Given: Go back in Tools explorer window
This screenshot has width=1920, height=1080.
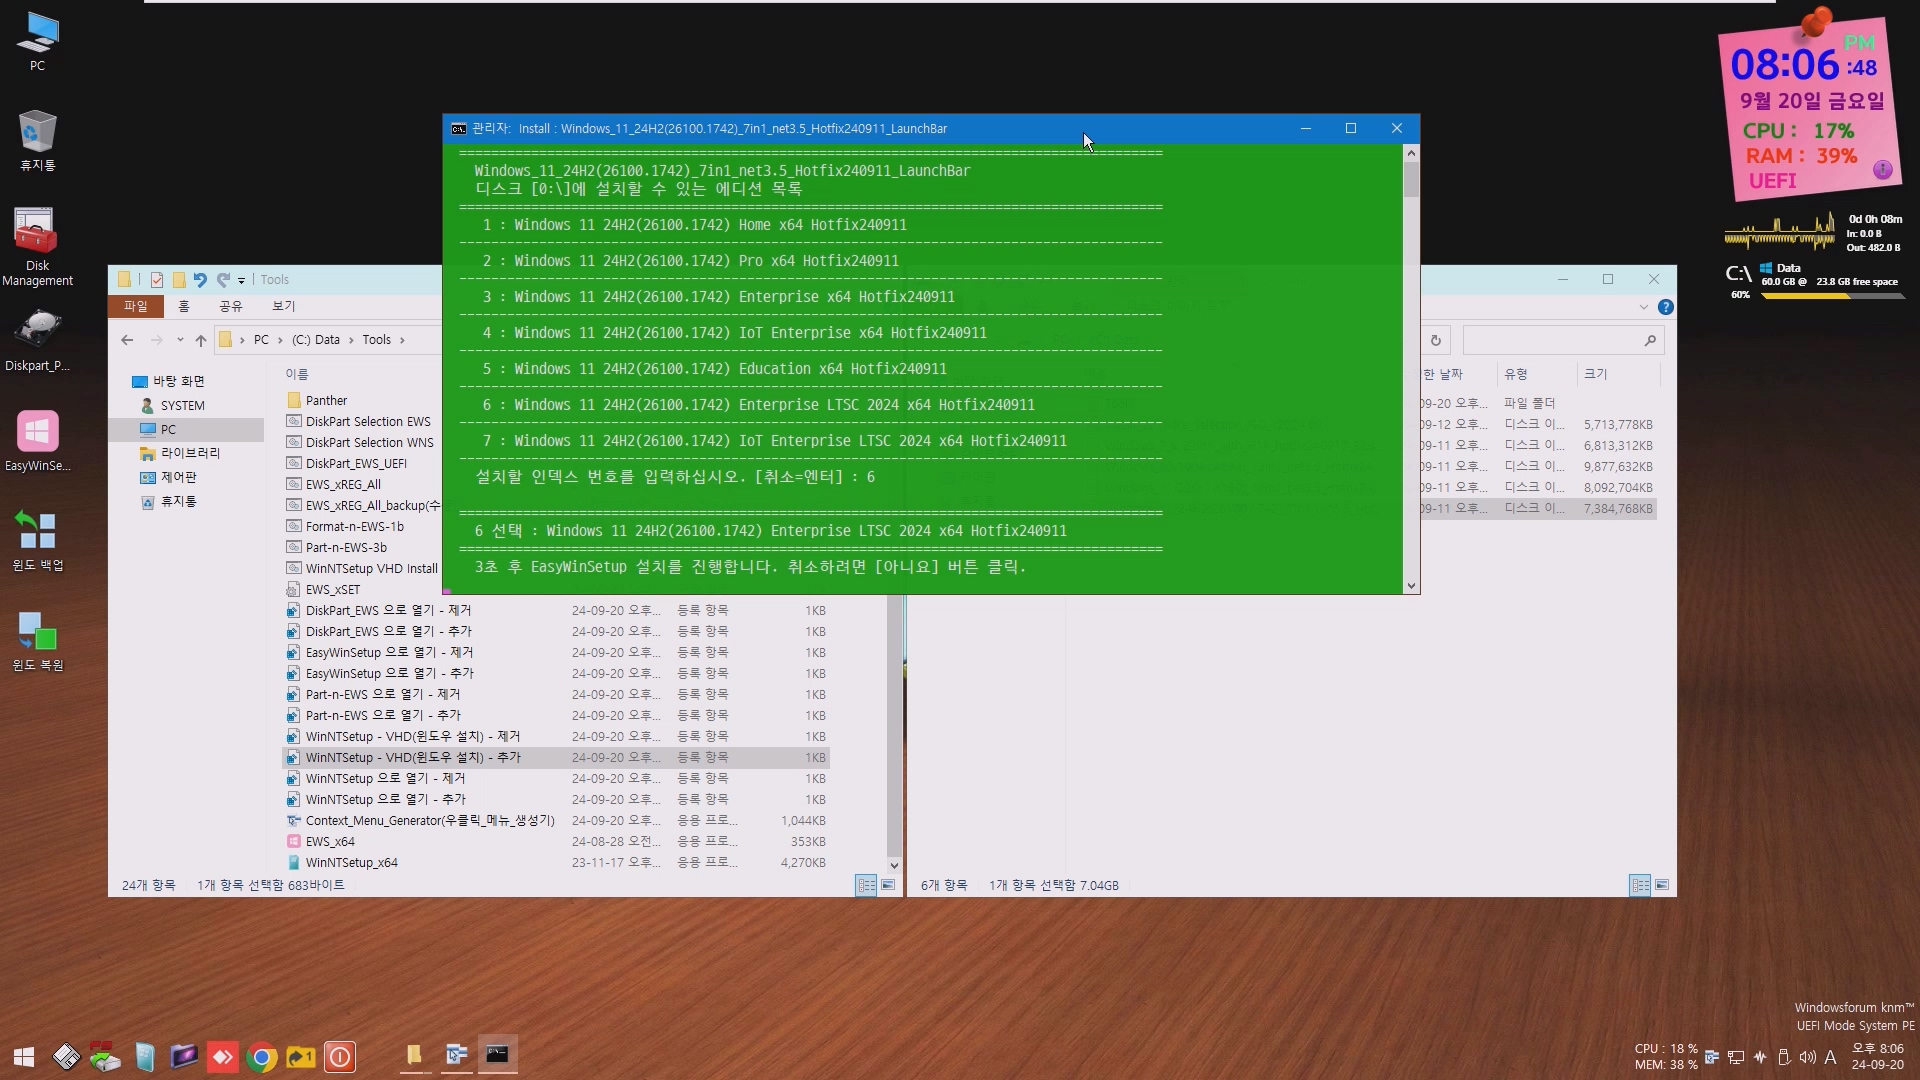Looking at the screenshot, I should pos(127,340).
